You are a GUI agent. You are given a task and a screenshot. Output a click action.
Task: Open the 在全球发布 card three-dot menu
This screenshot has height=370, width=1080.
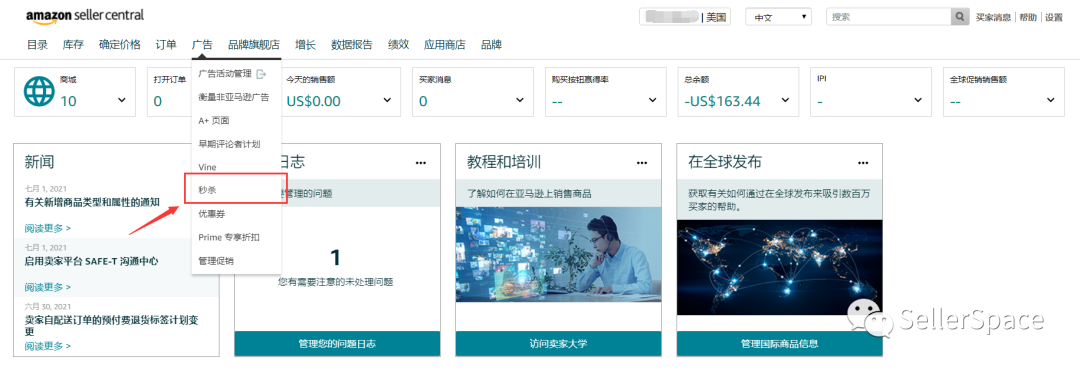[x=863, y=163]
